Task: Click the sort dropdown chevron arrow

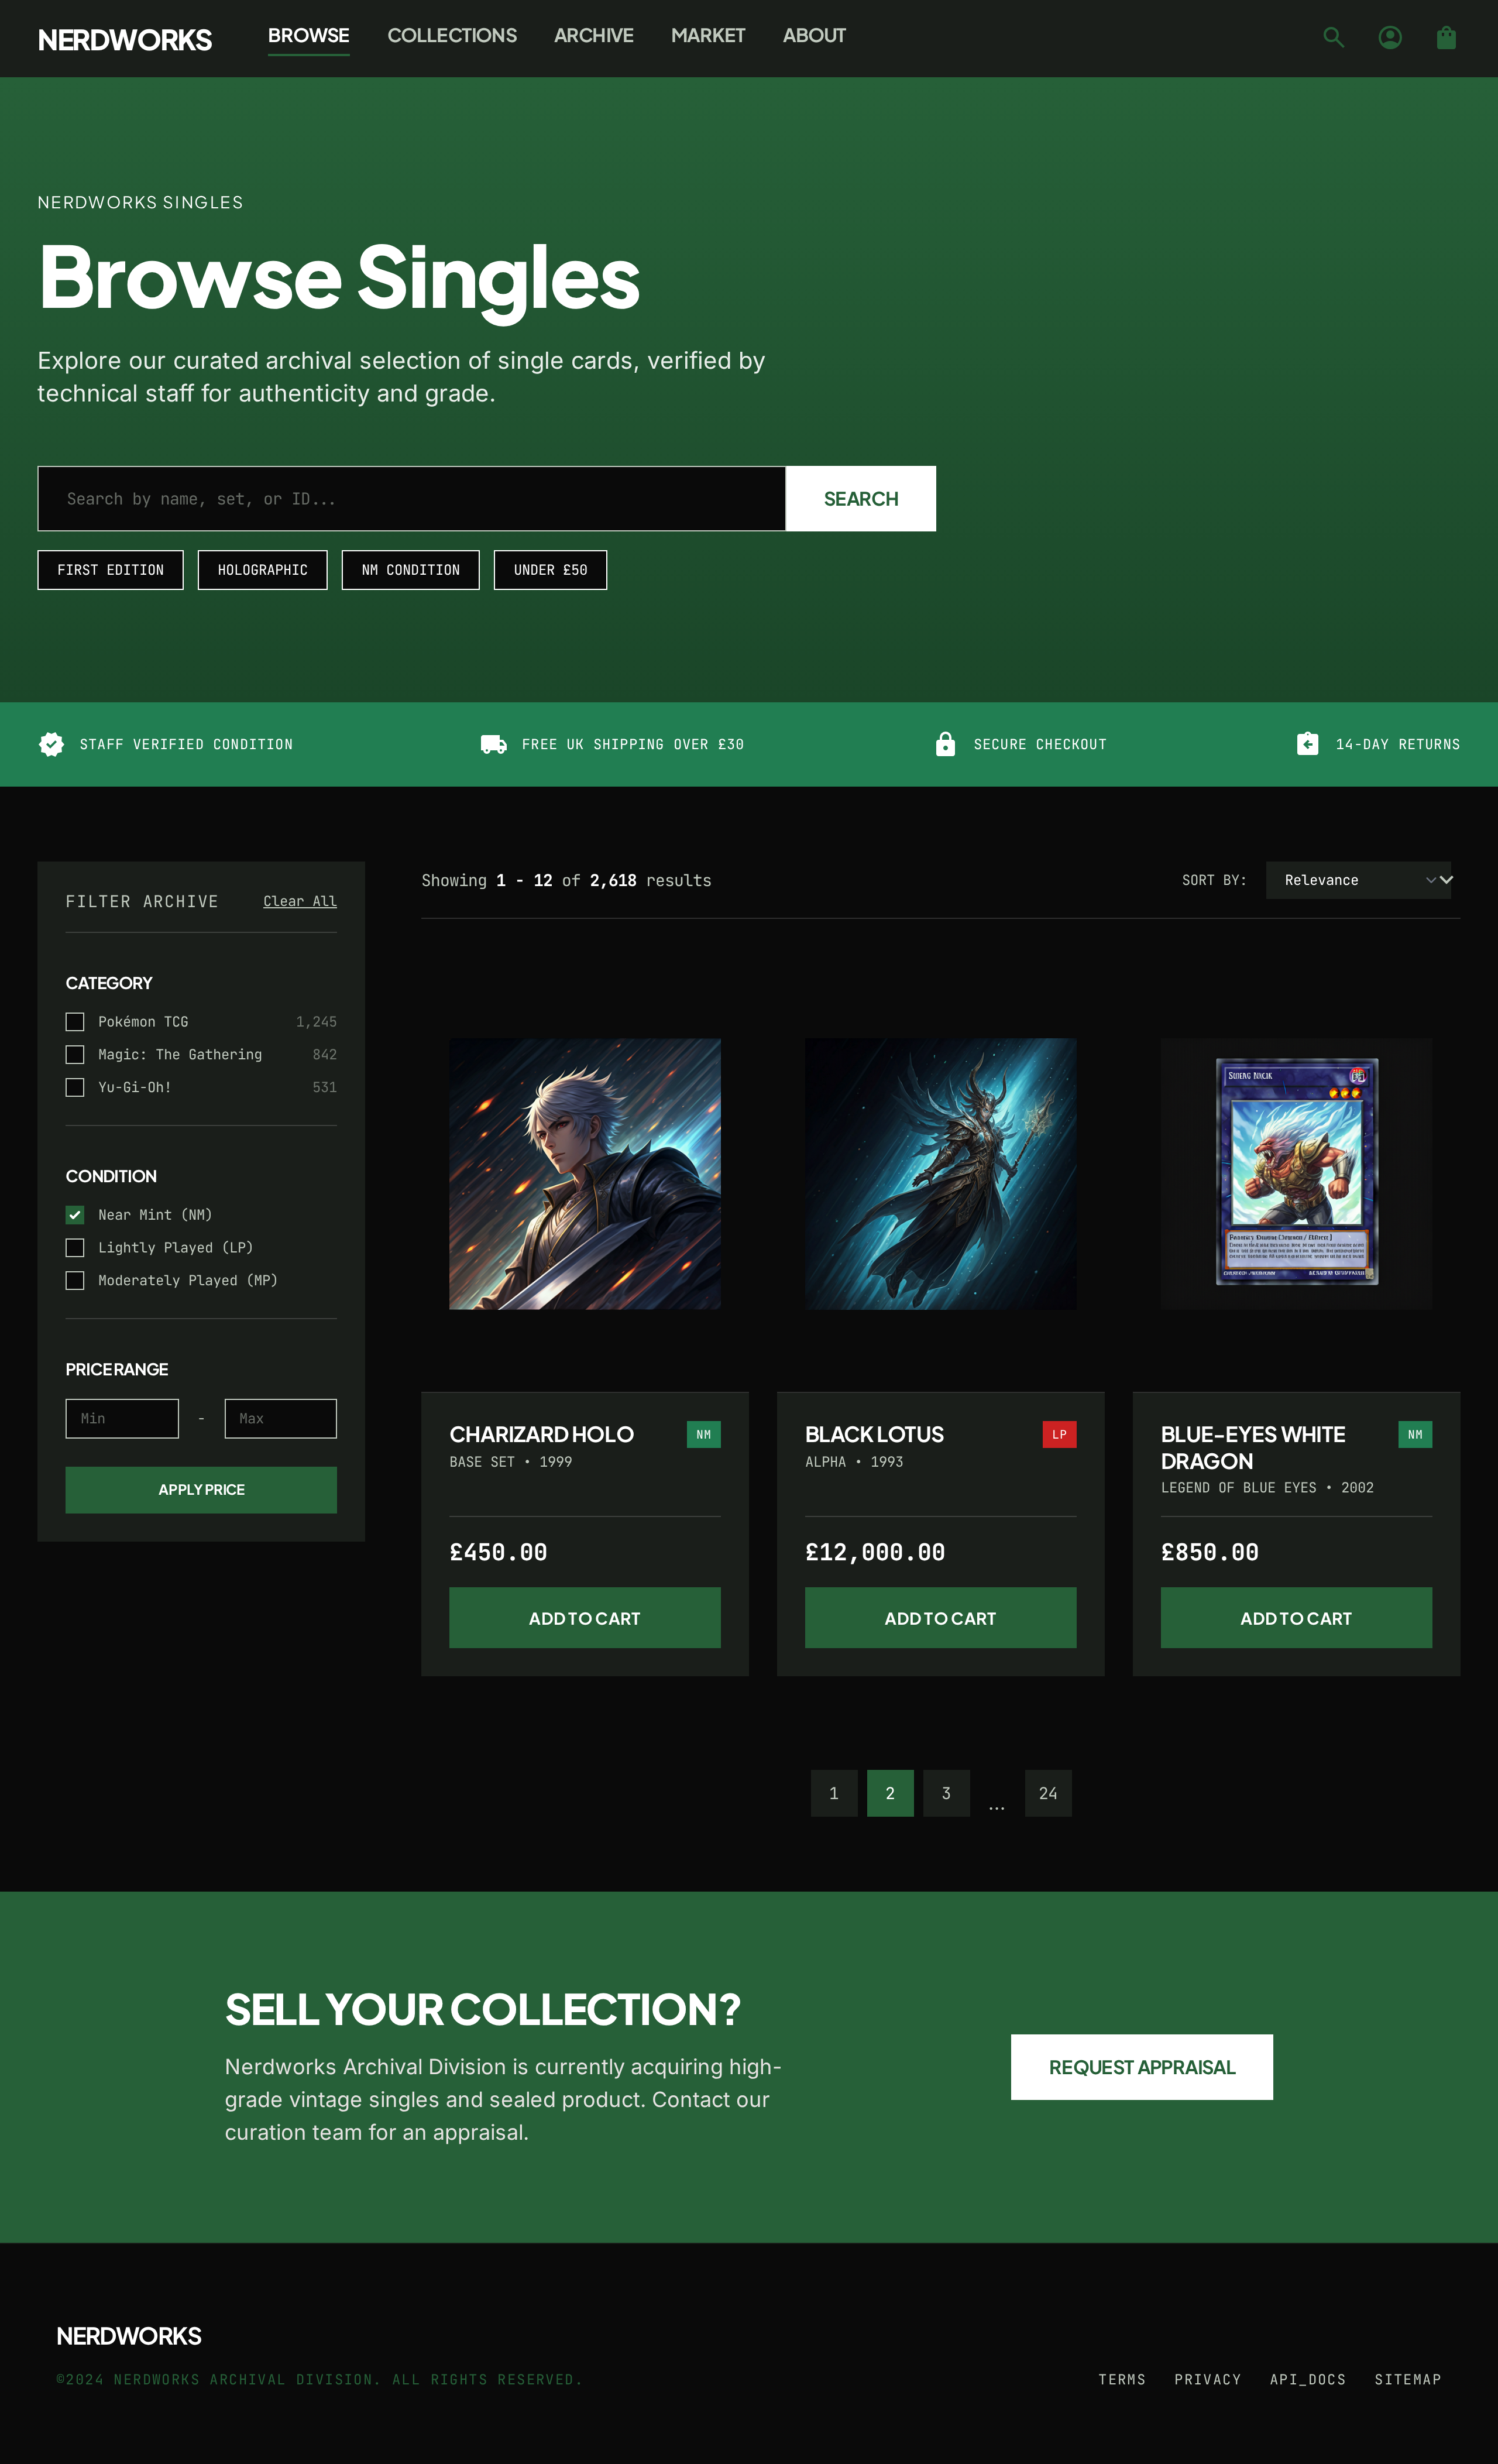Action: pyautogui.click(x=1445, y=880)
